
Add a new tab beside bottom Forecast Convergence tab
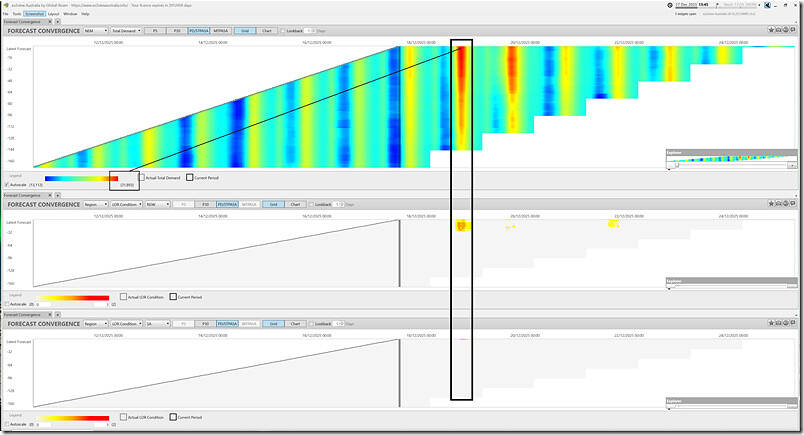57,314
